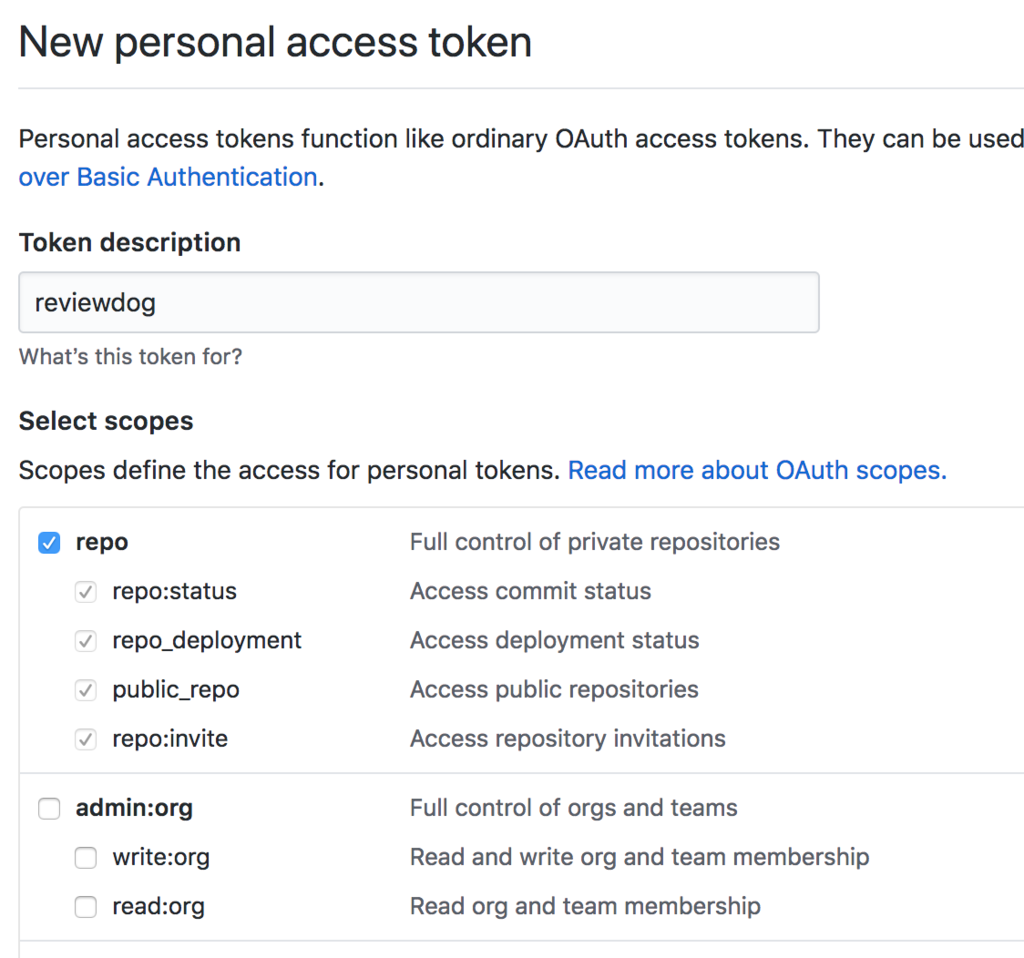Click the "Full control of private repositories" description
Screen dimensions: 1024x958
[x=594, y=542]
